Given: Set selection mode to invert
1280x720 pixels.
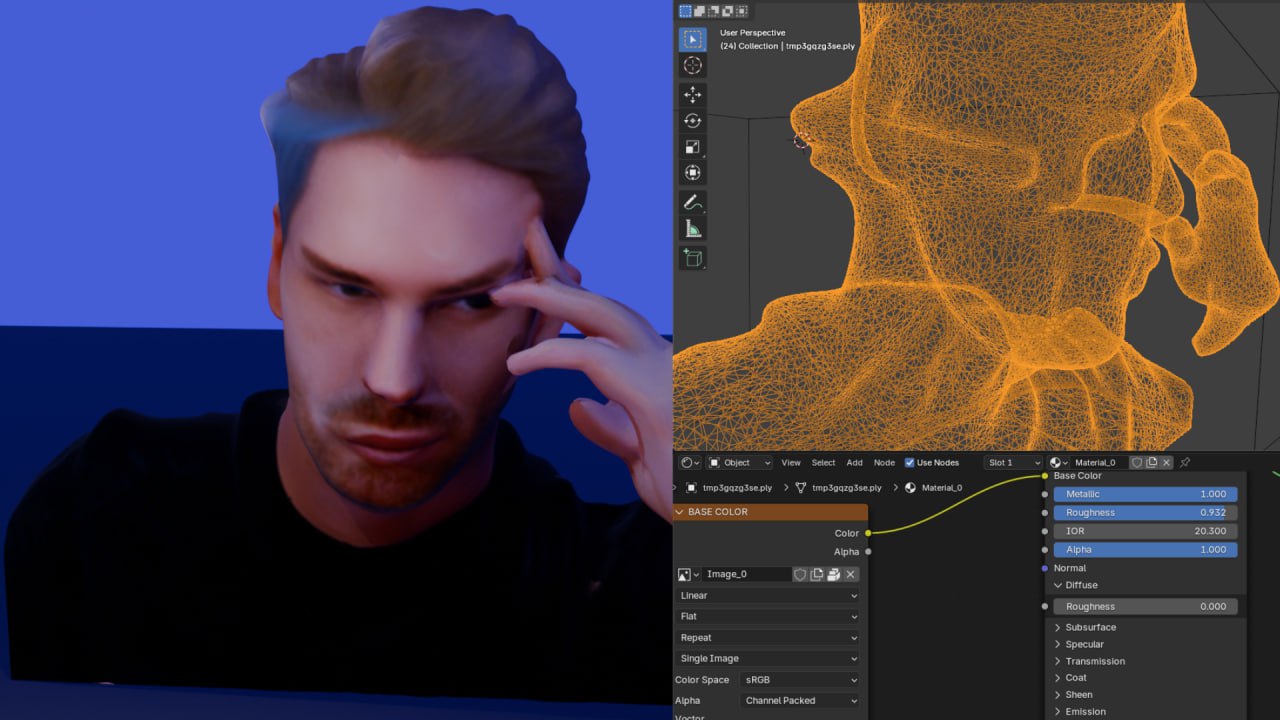Looking at the screenshot, I should [728, 11].
